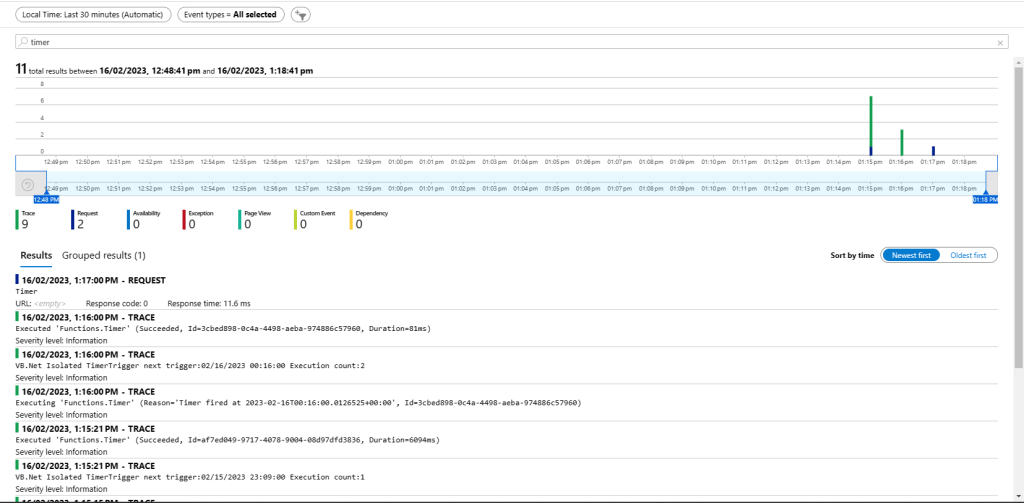This screenshot has width=1024, height=503.
Task: Toggle the Trace event type filter
Action: [25, 220]
